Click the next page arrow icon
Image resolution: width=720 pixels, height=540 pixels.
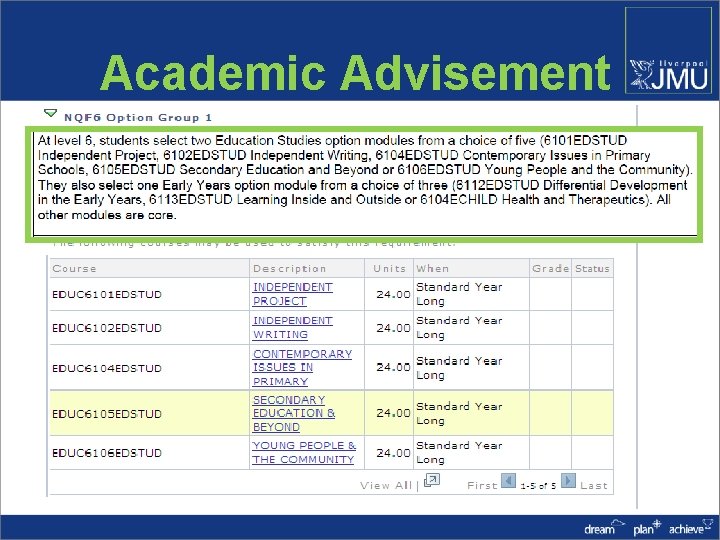click(x=568, y=481)
